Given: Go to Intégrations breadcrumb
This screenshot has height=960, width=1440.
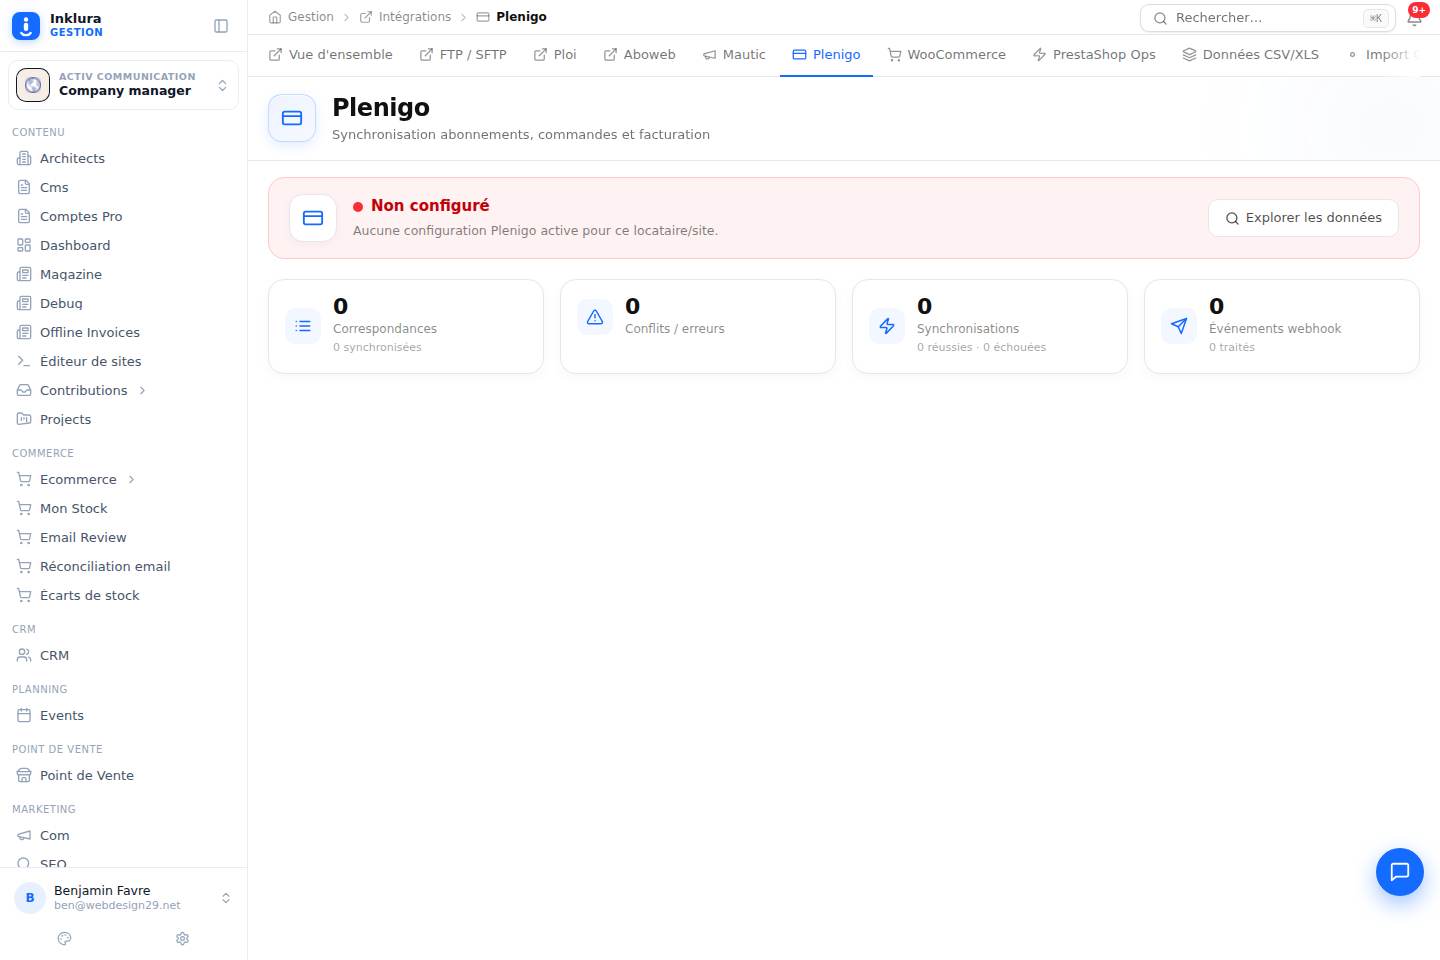Looking at the screenshot, I should click(405, 17).
